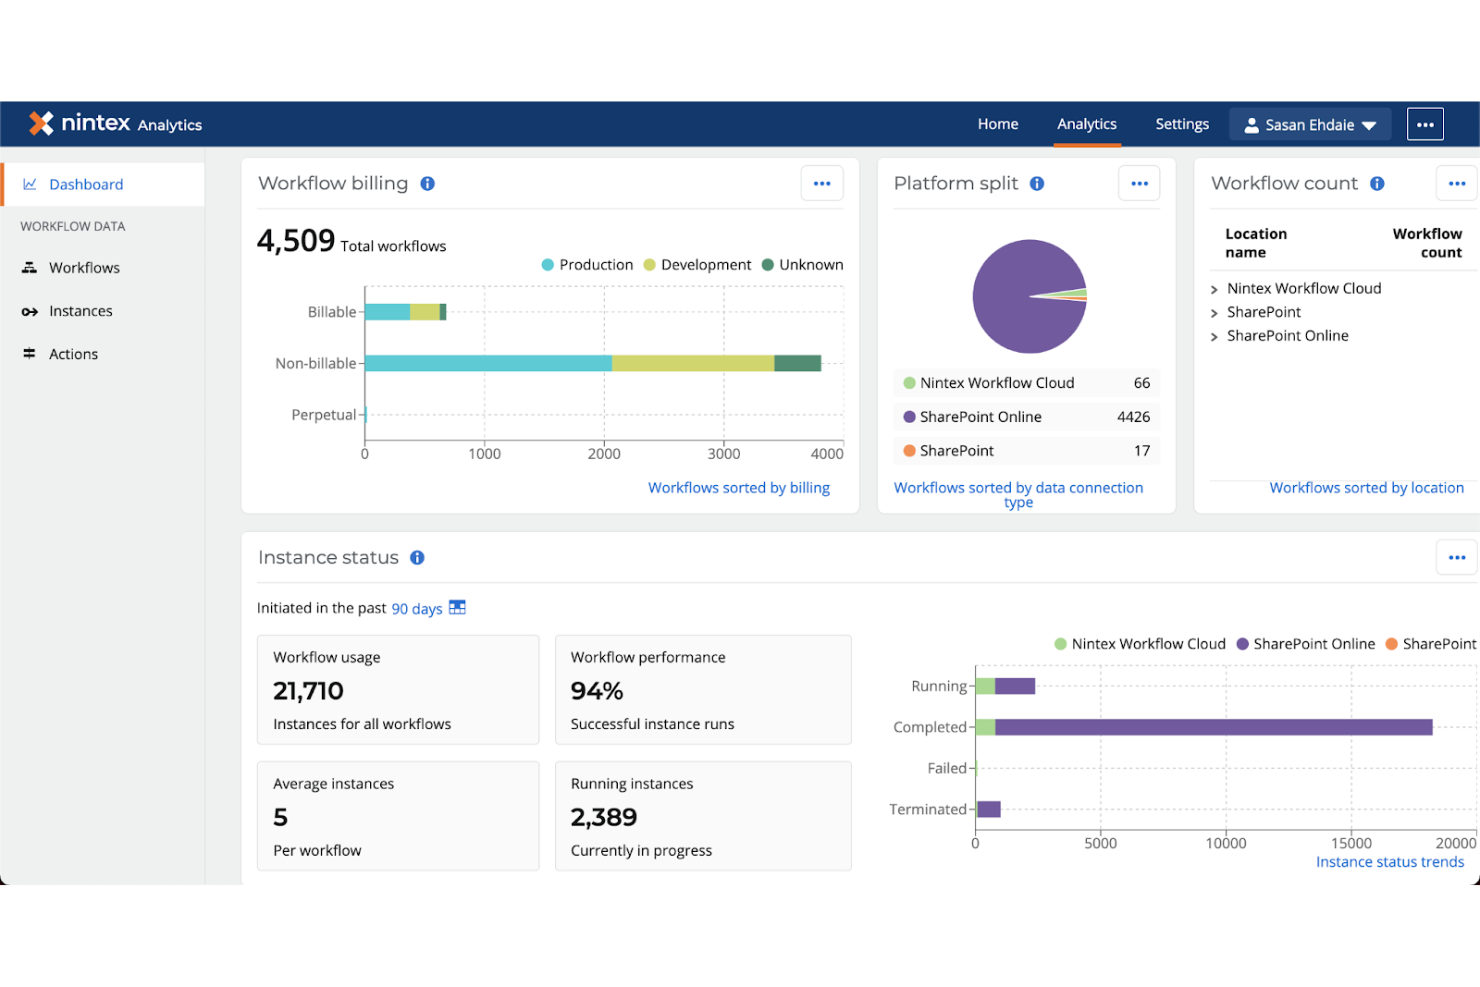
Task: Click the orange SharePoint swatch in Platform split
Action: pos(909,451)
